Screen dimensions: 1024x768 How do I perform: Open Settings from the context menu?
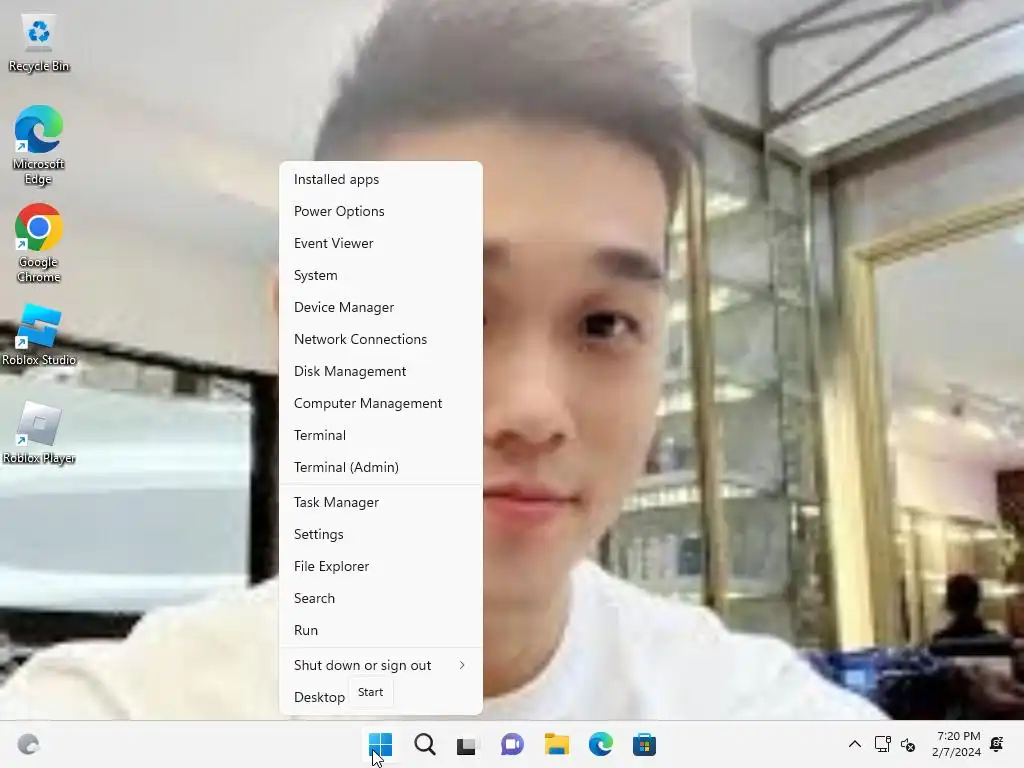click(x=381, y=535)
